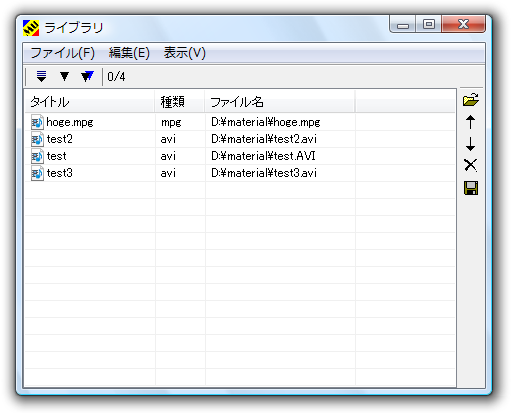Delete item using the X icon
Screen dimensions: 511x413
click(470, 165)
